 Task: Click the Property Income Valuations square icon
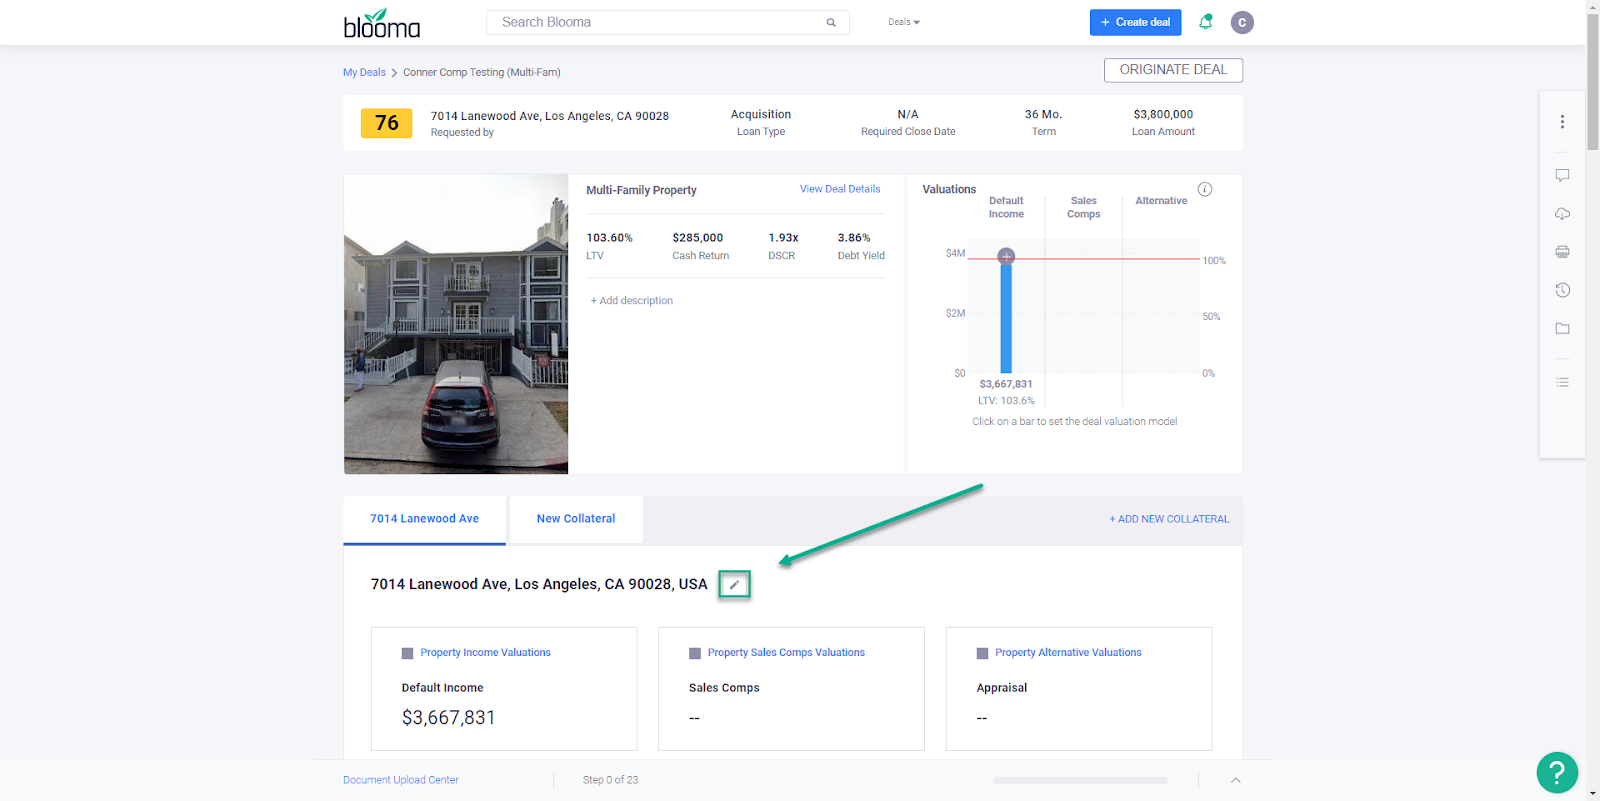(407, 653)
